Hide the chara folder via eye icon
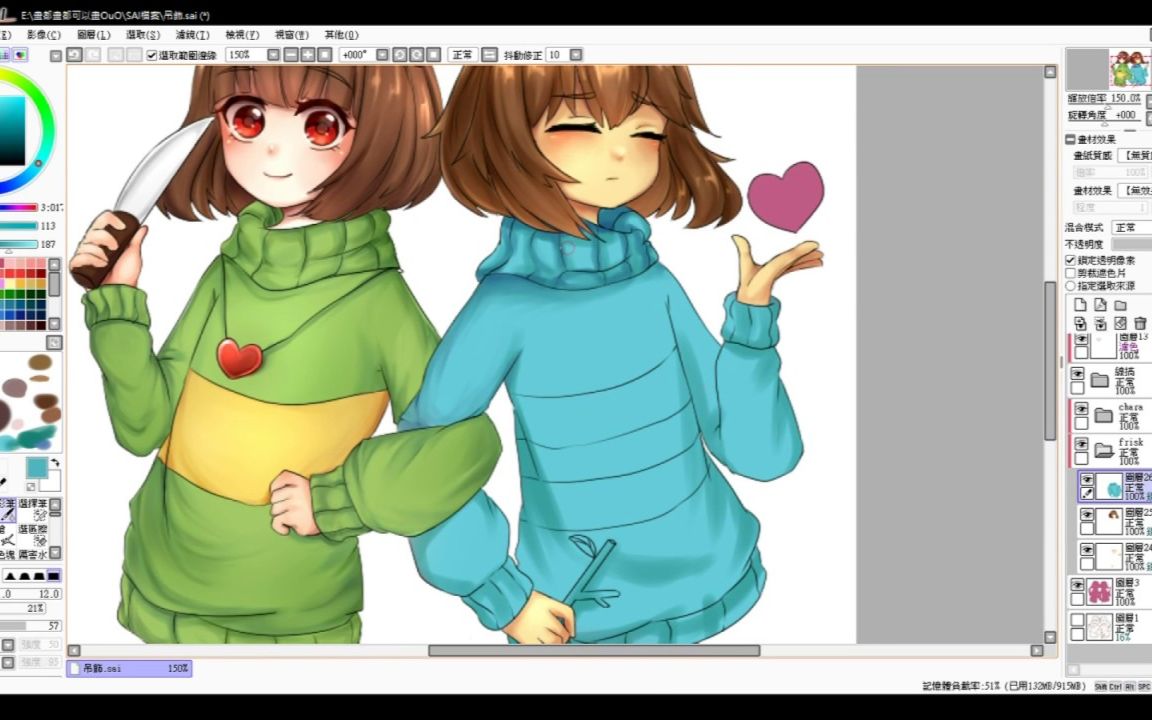 tap(1081, 408)
